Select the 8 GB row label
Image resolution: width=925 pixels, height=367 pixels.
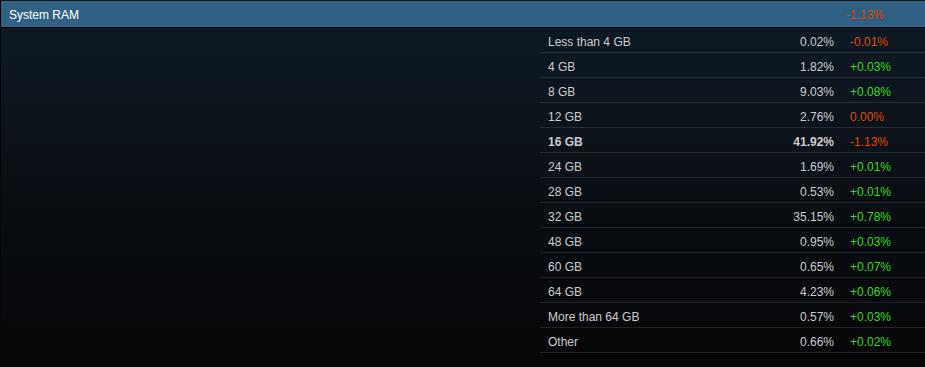click(x=561, y=92)
